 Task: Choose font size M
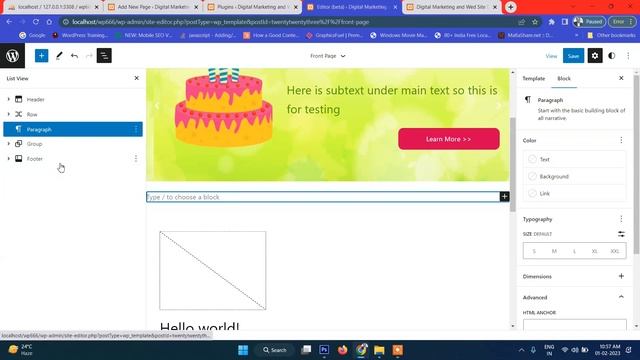click(x=554, y=251)
